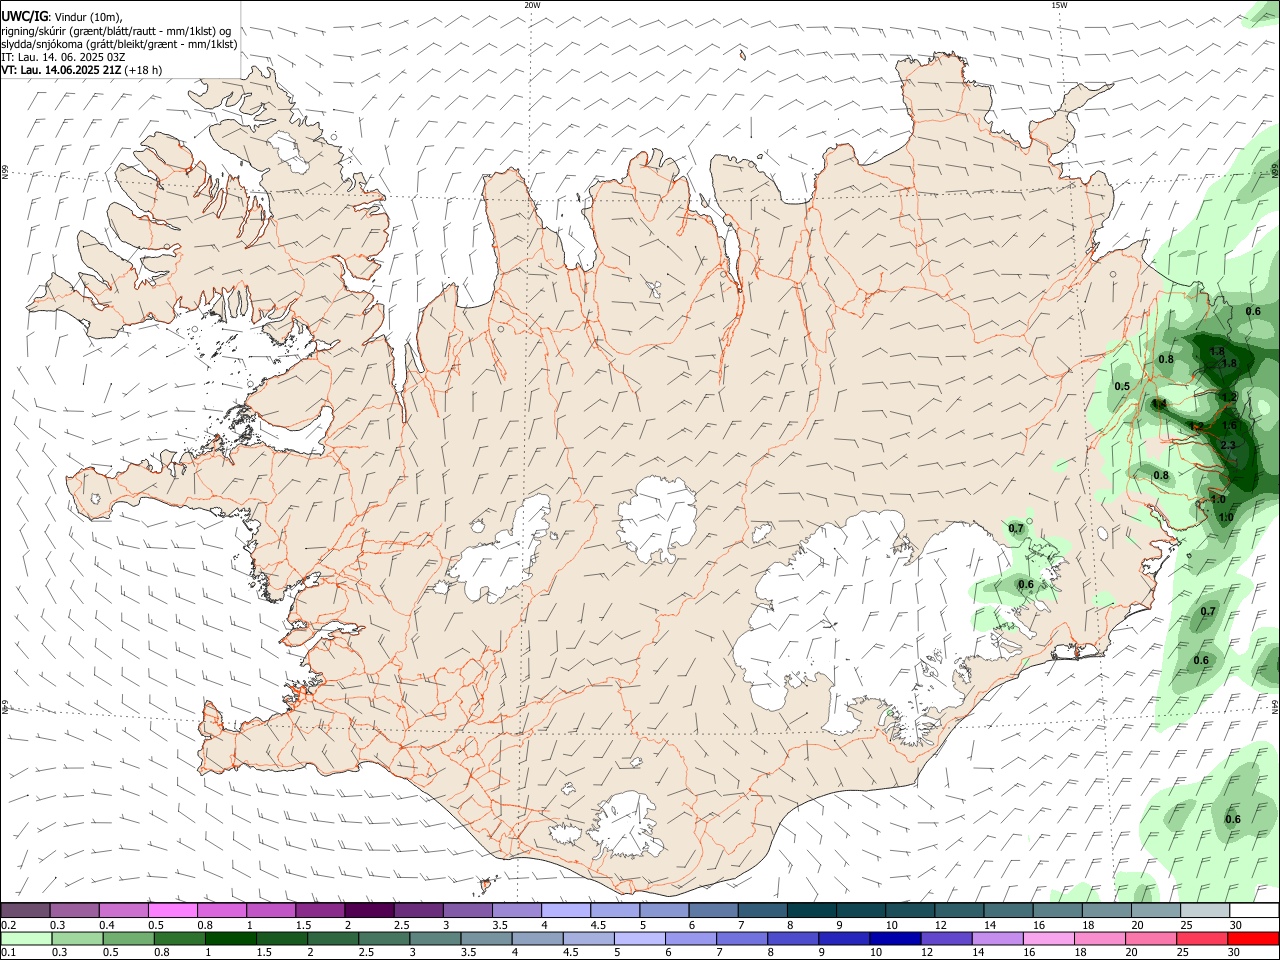Select the dark teal swatch above upper-row 8
1280x960 pixels.
(812, 910)
